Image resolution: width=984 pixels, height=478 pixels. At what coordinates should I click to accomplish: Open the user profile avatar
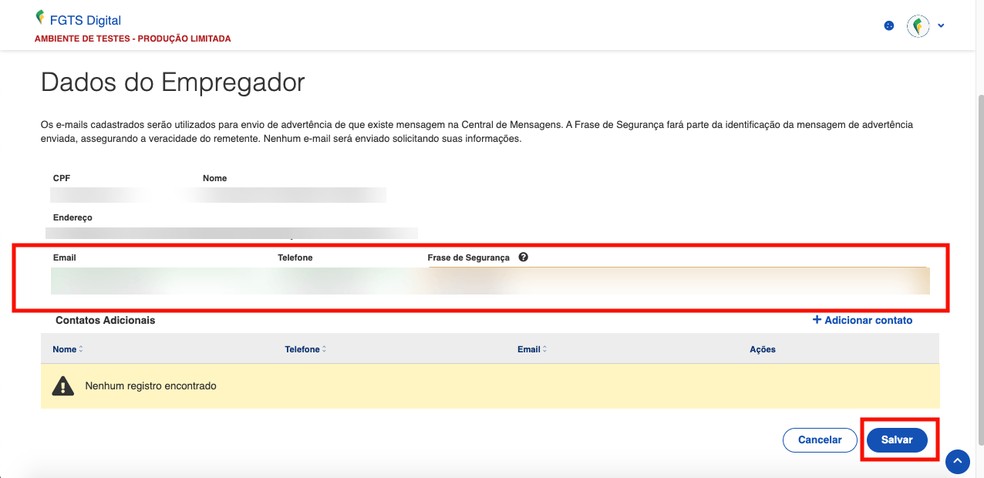[918, 26]
